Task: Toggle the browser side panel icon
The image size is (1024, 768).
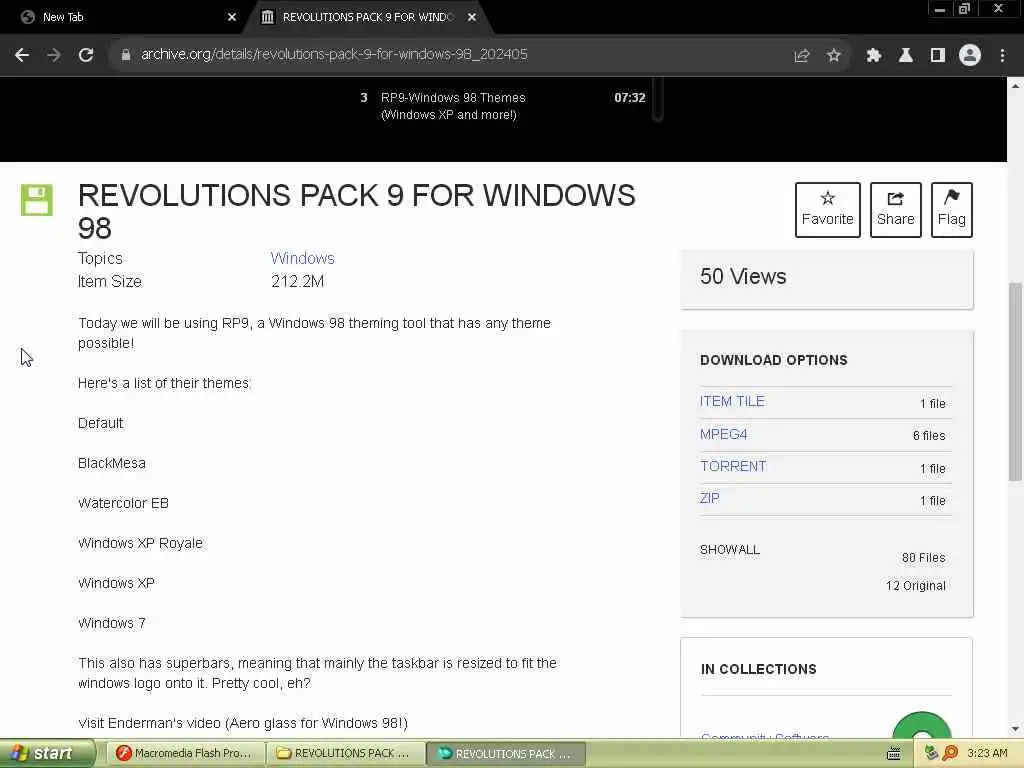Action: coord(937,56)
